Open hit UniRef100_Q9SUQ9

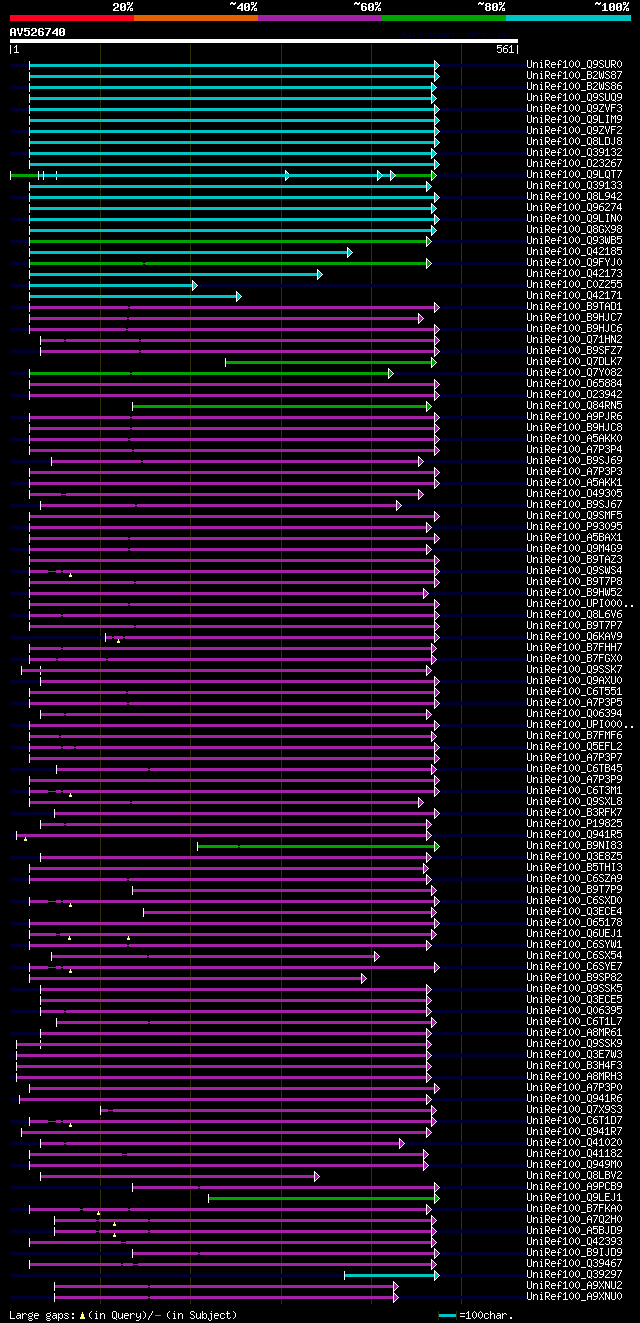coord(574,98)
